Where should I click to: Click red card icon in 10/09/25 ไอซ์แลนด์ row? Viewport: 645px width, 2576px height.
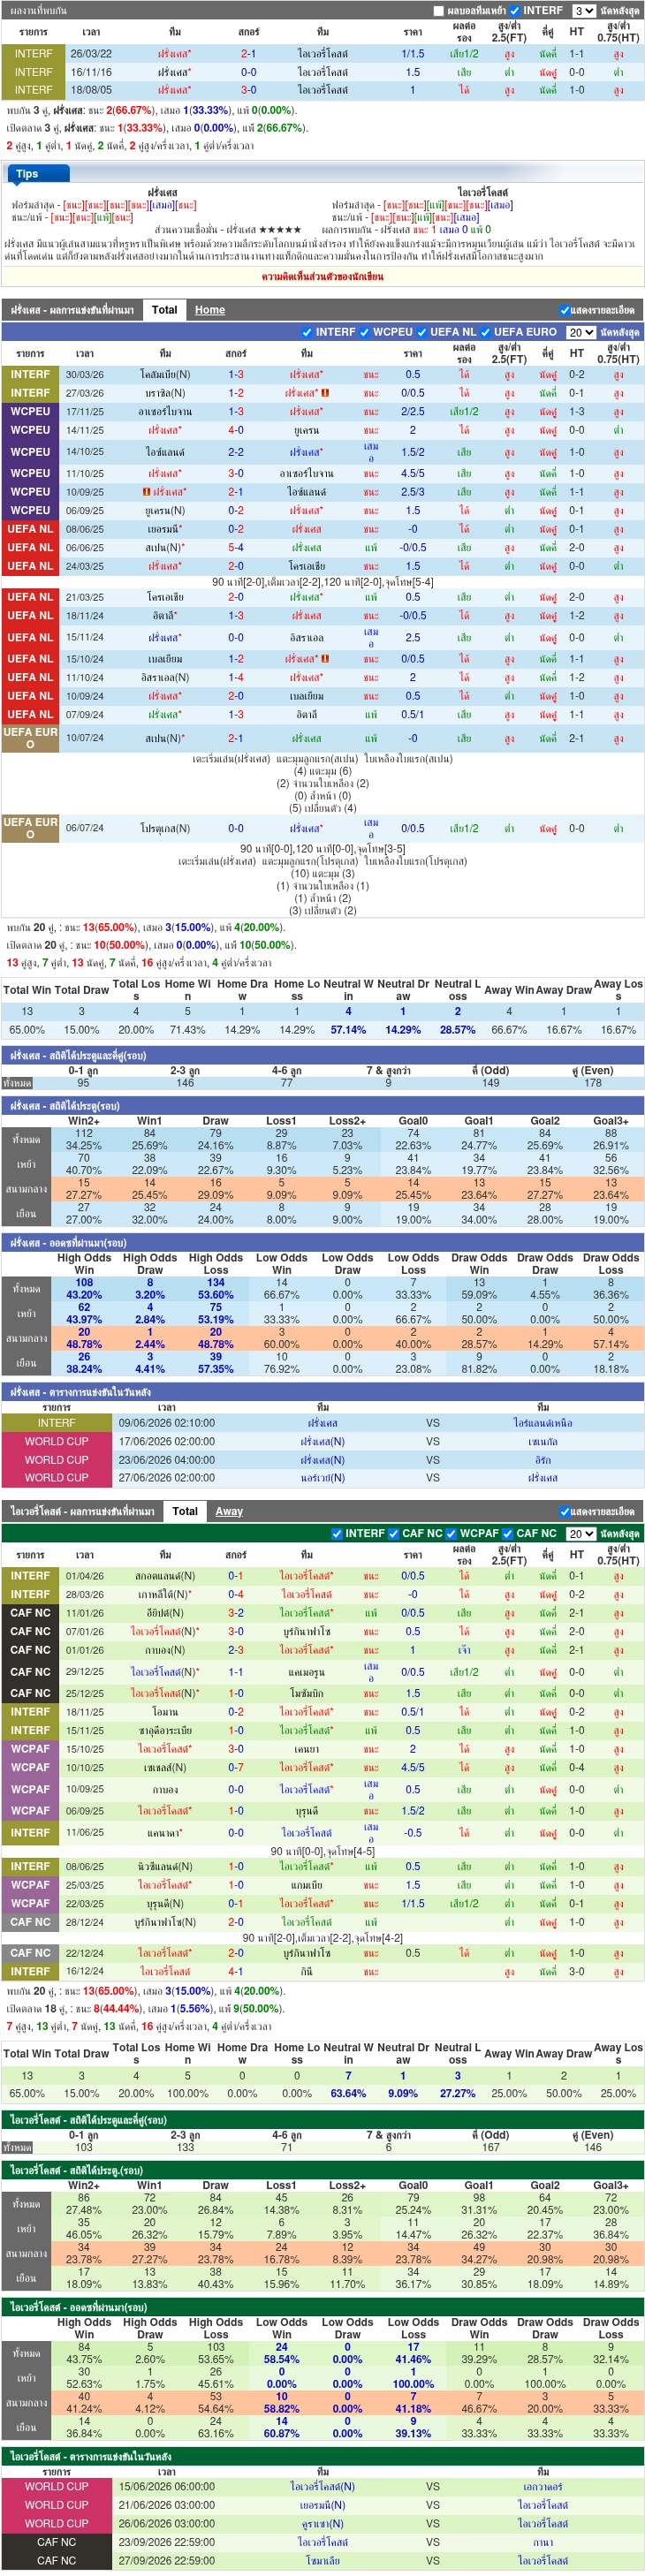[x=147, y=492]
